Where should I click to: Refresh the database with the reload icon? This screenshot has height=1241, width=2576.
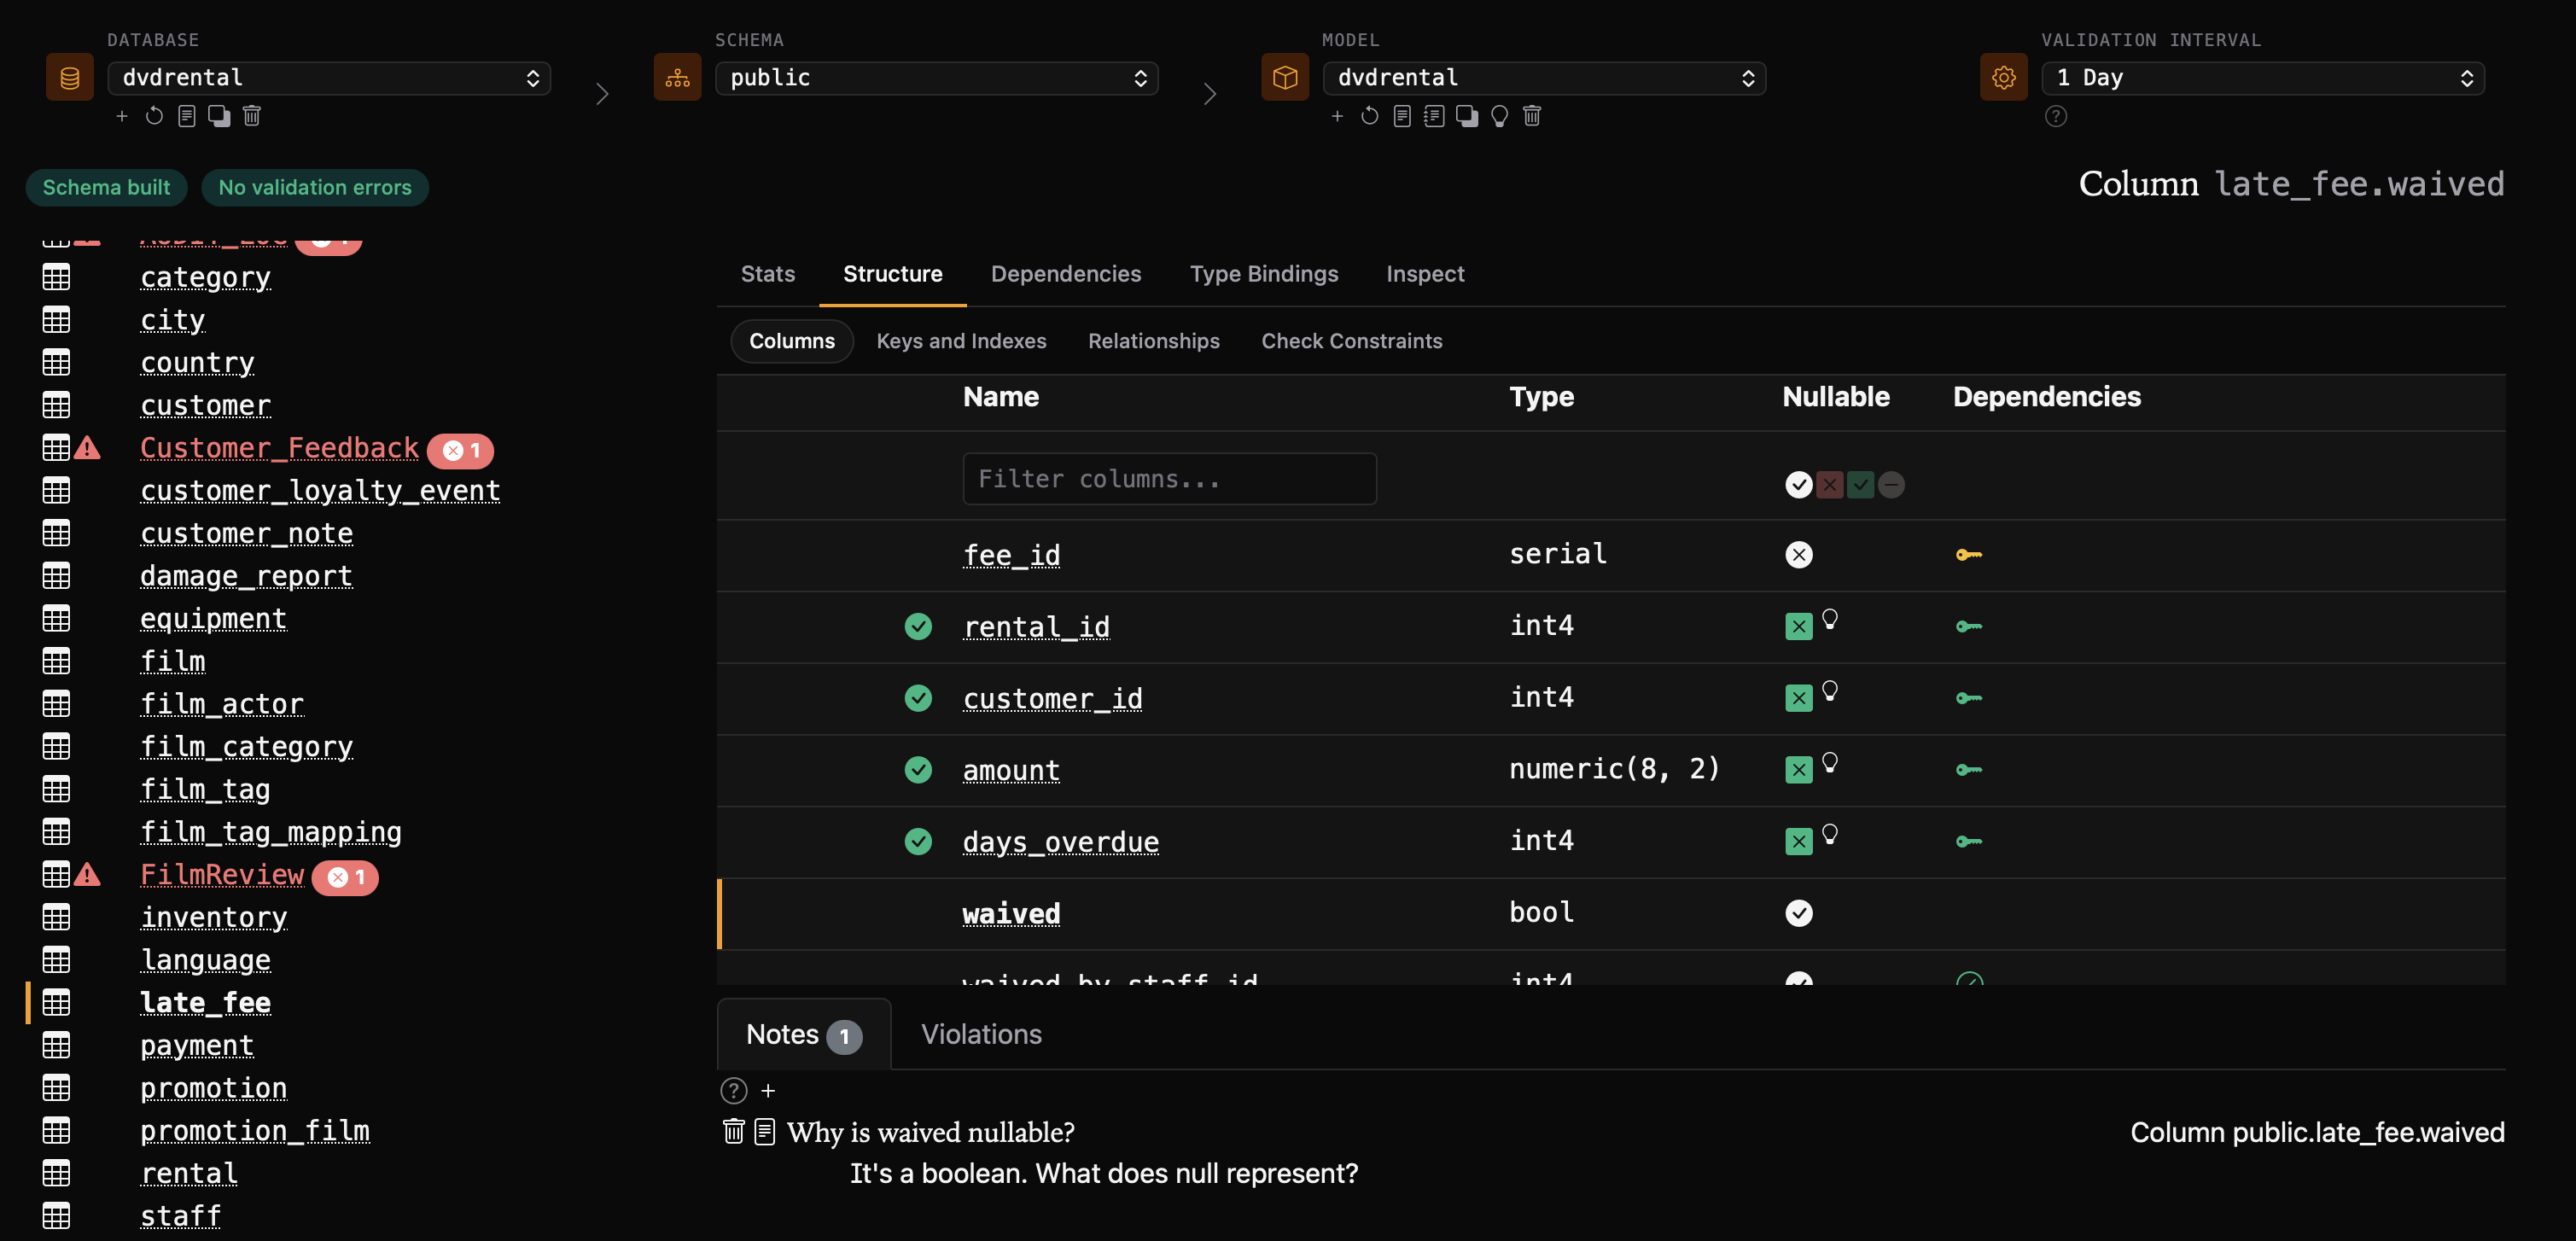point(154,116)
